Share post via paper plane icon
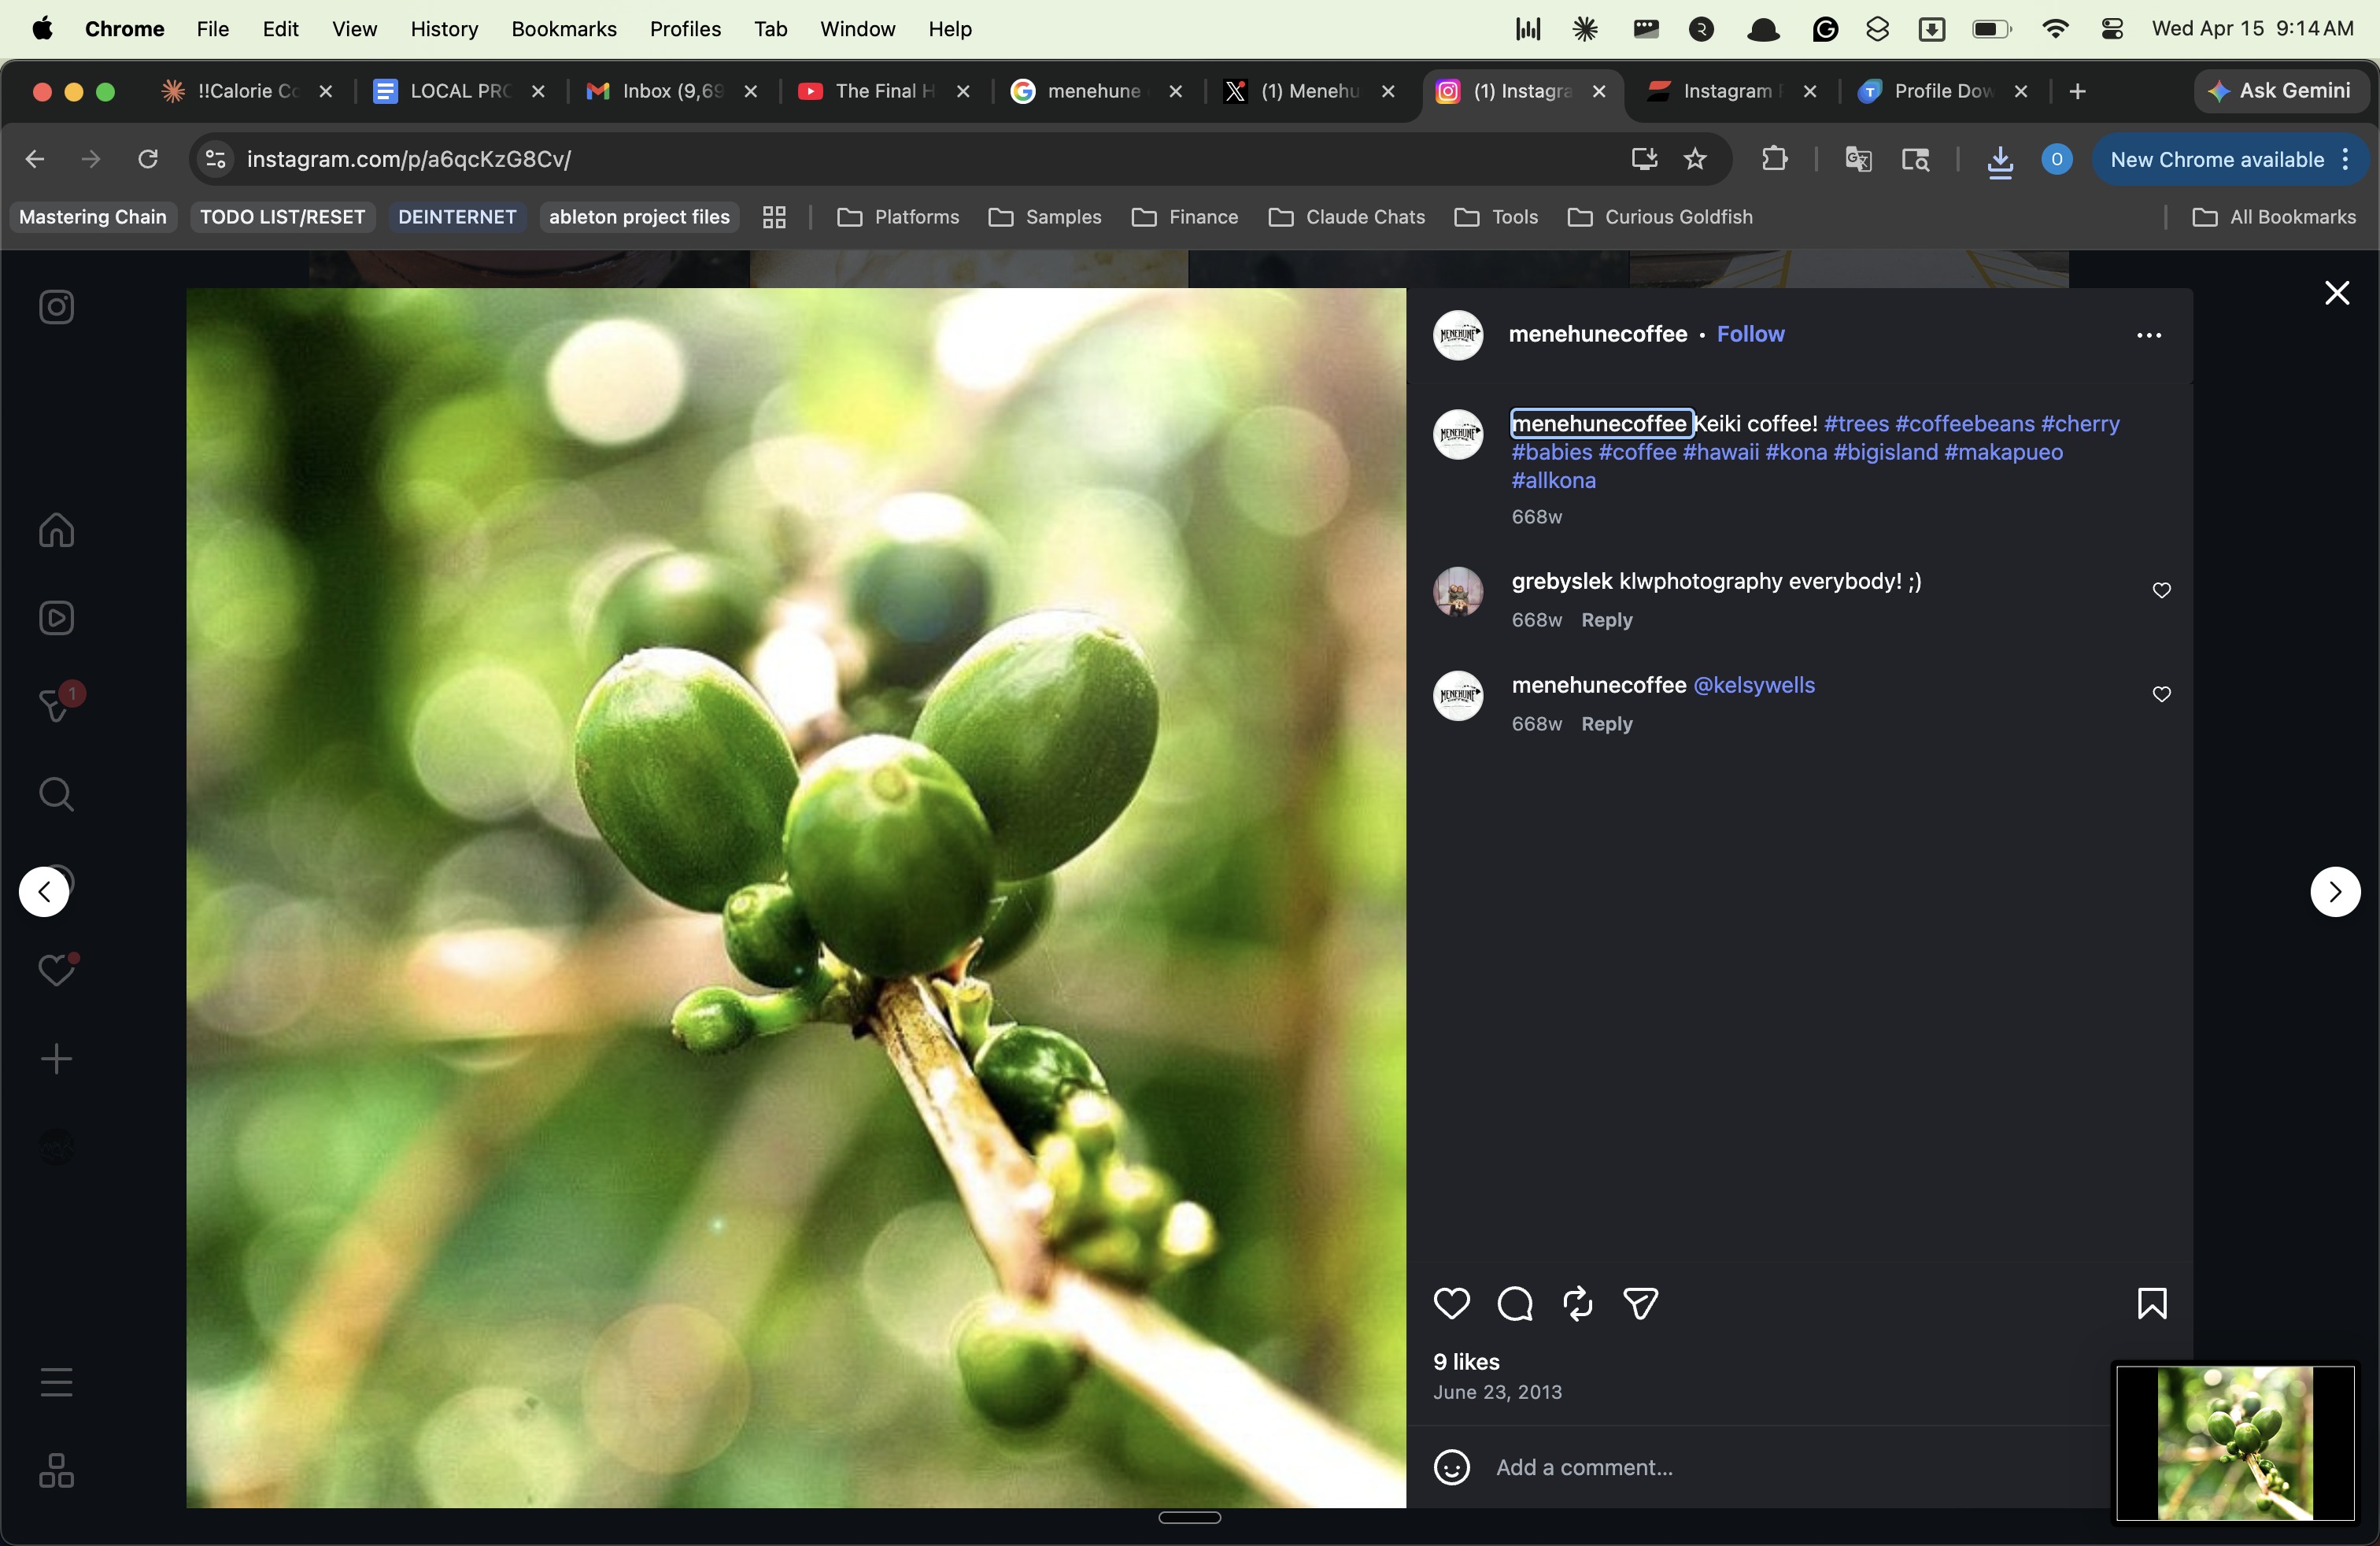The width and height of the screenshot is (2380, 1546). coord(1641,1303)
